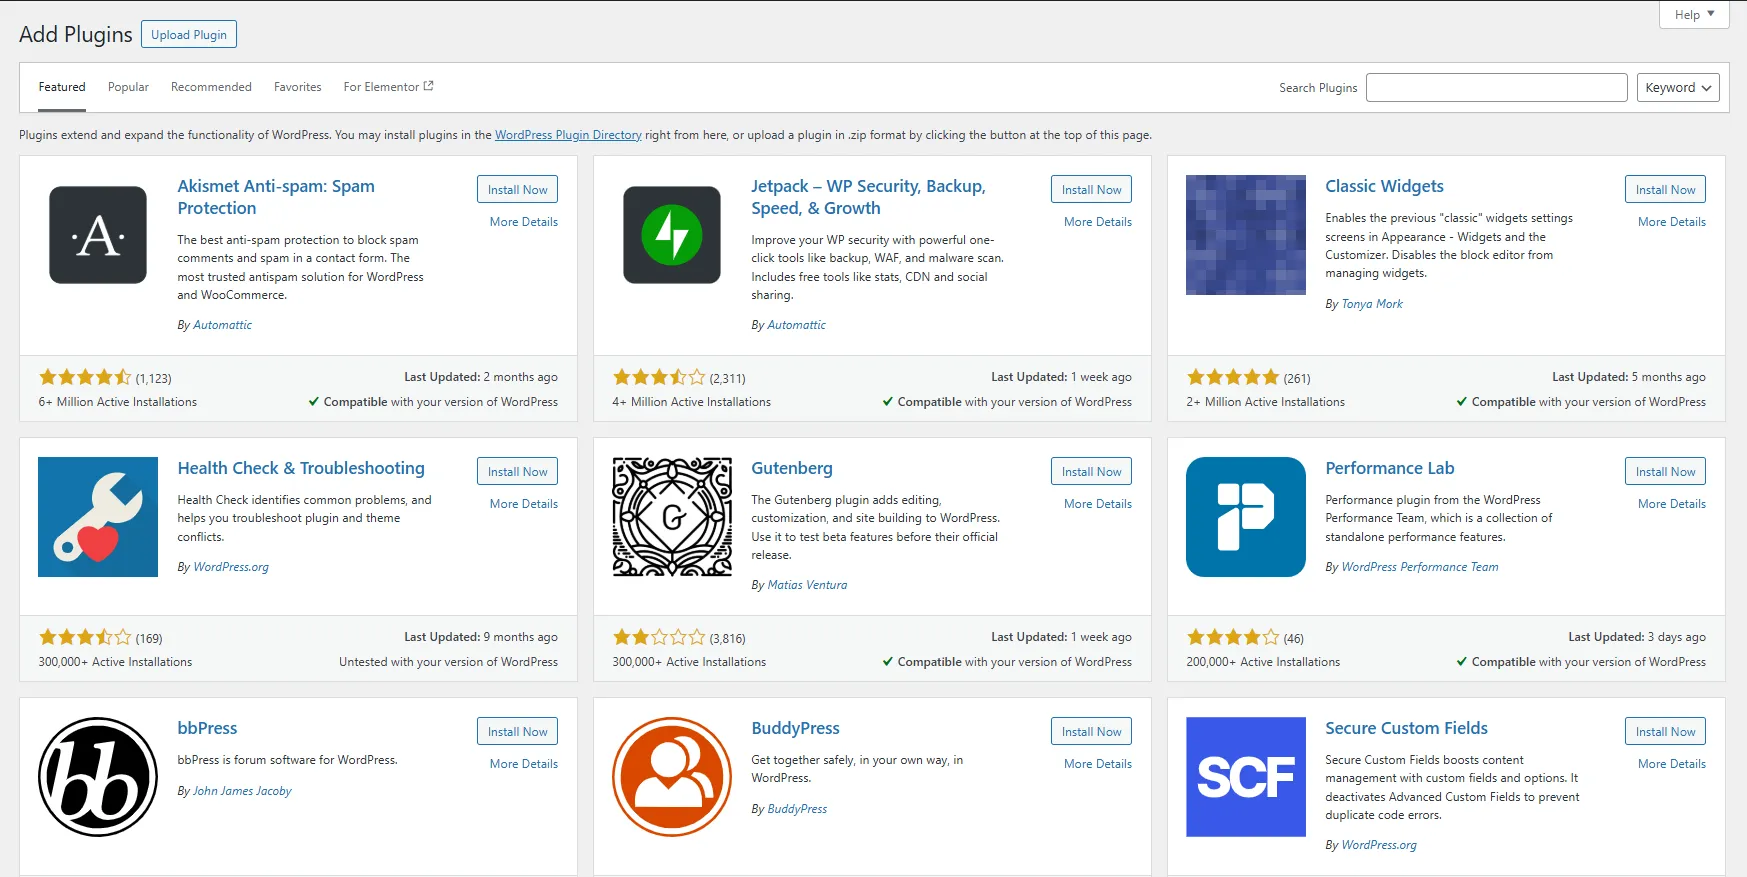Open the WordPress Performance Team author link
The image size is (1747, 877).
(x=1420, y=567)
